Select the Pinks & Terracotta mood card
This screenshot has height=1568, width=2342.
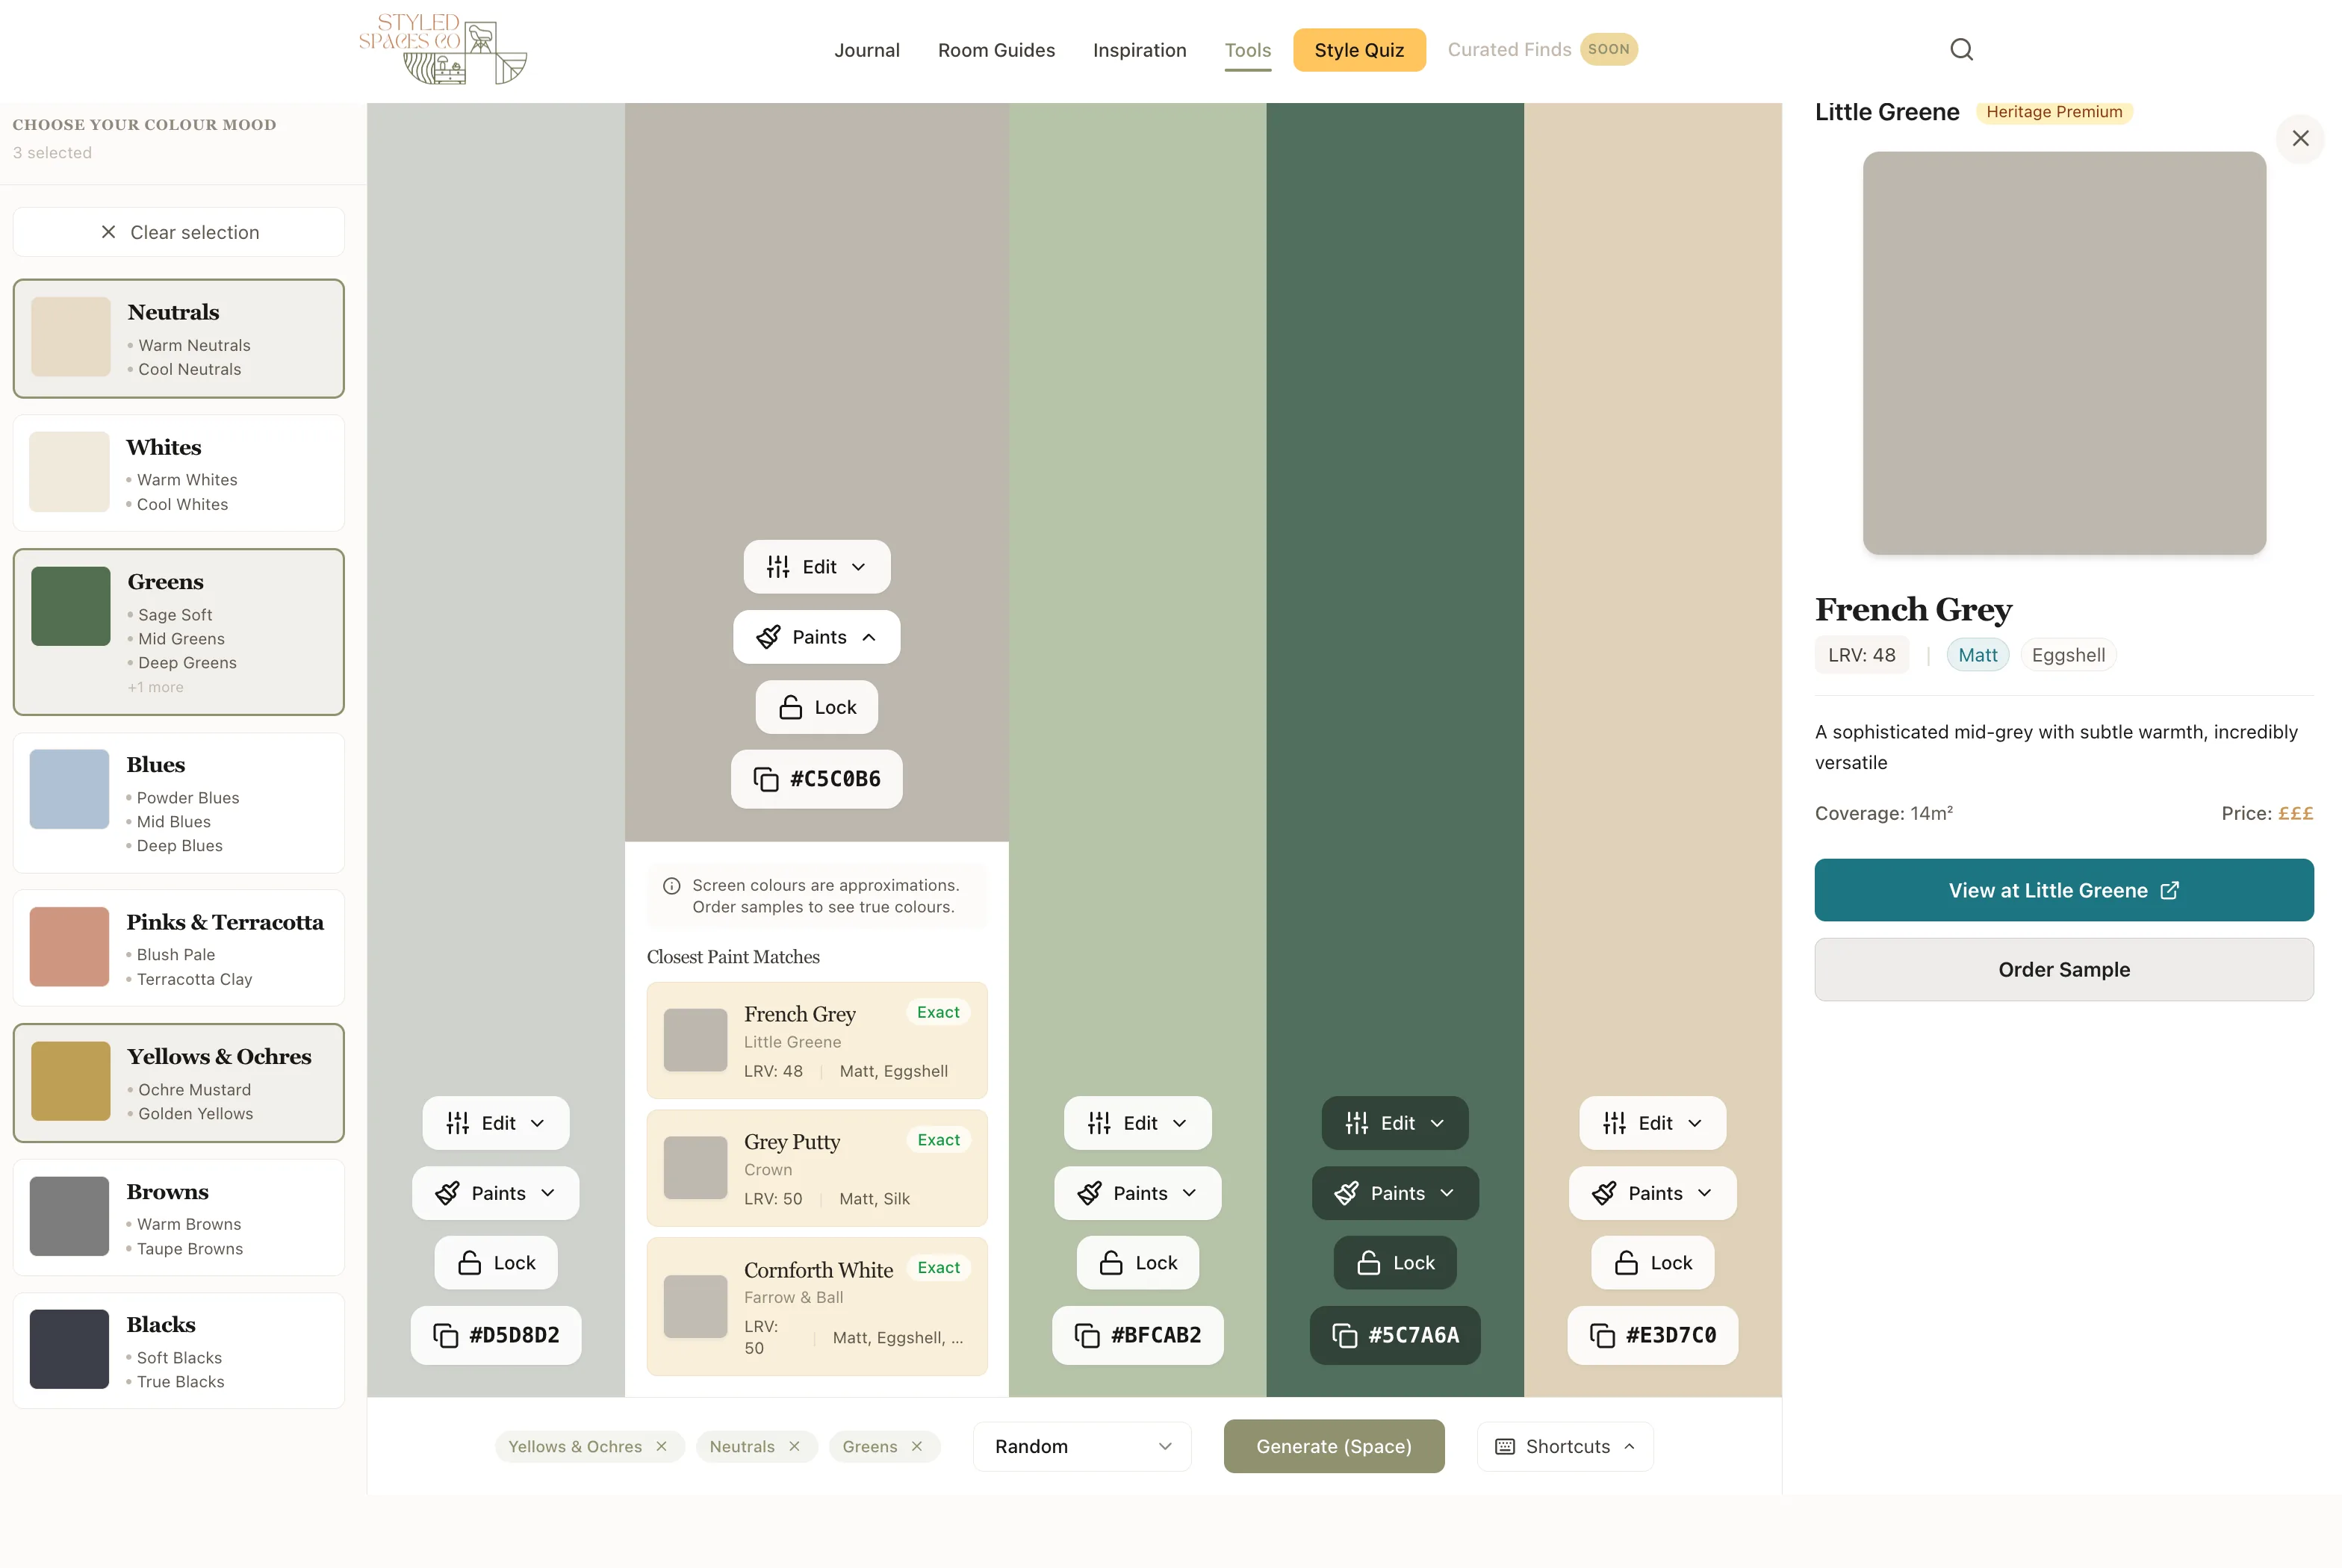point(179,948)
